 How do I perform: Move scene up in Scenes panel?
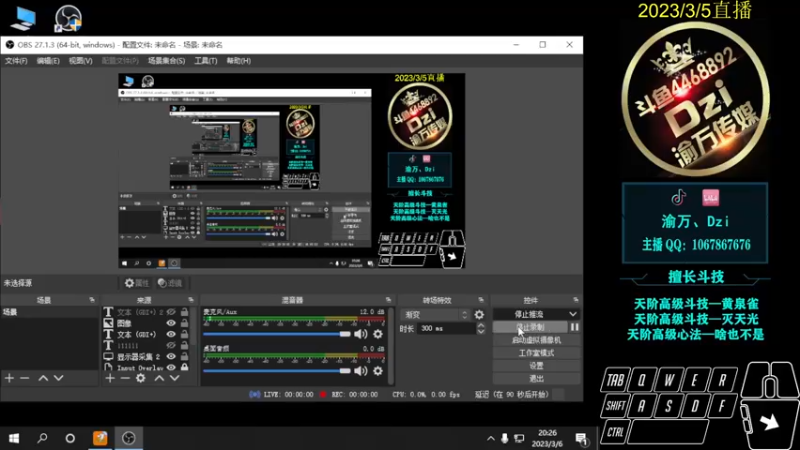pyautogui.click(x=43, y=378)
